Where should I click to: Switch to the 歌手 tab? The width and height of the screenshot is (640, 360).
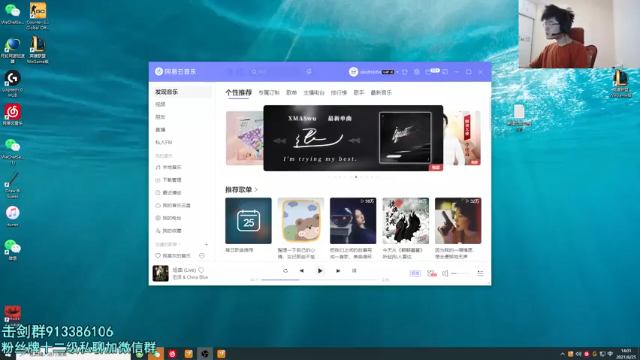[359, 93]
